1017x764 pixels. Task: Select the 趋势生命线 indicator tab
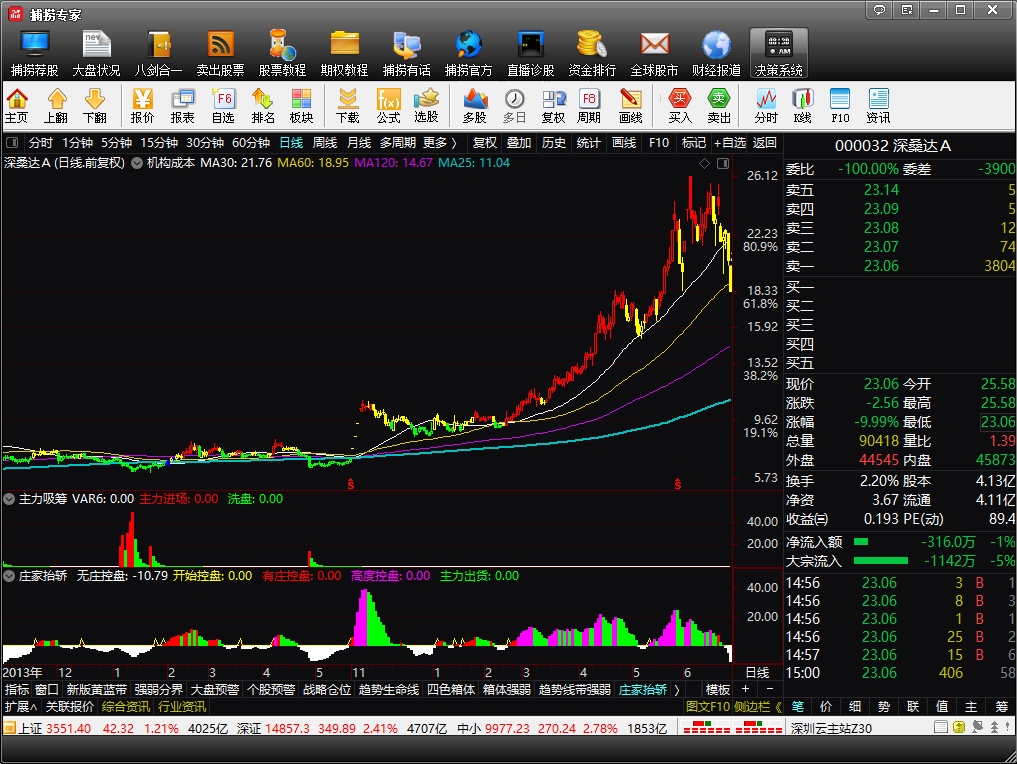388,690
